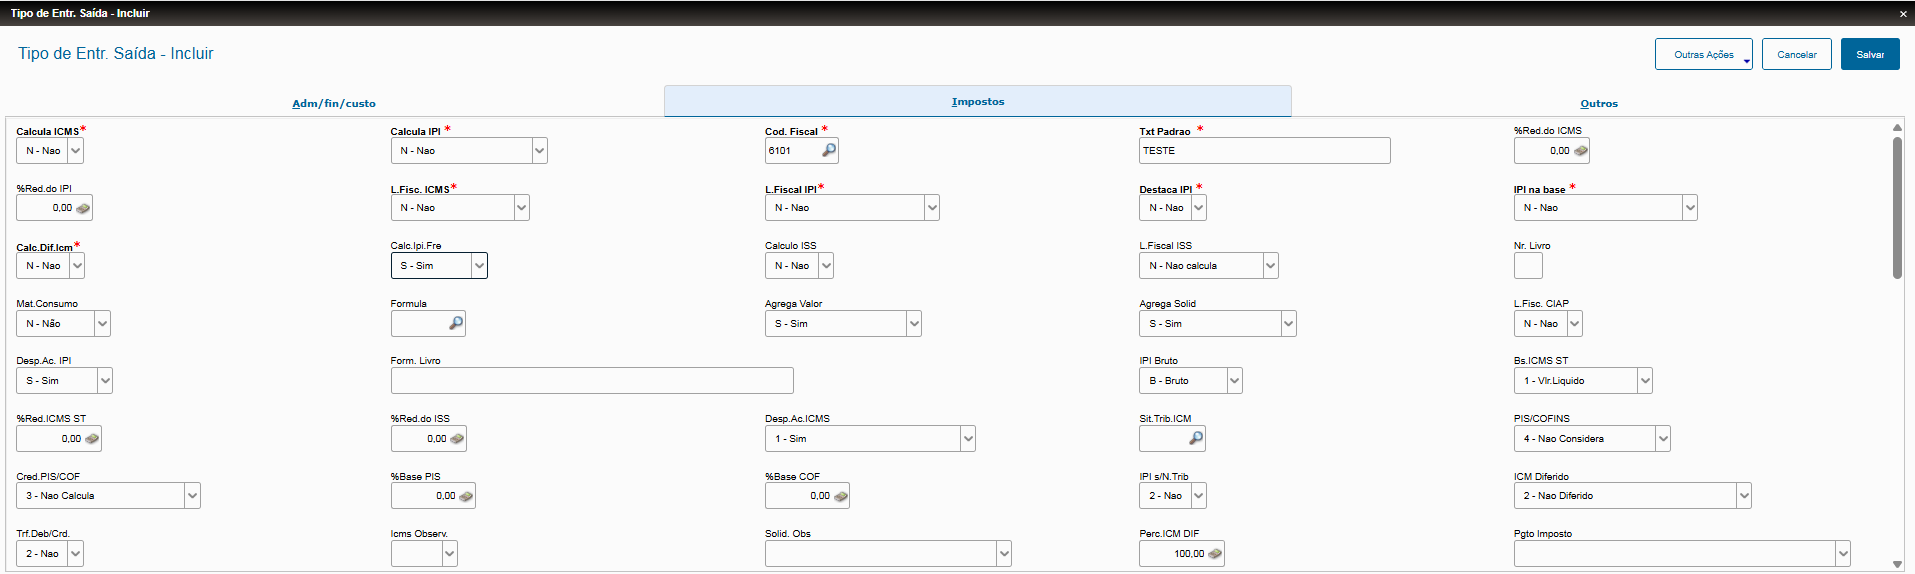Open calculator icon in %Red.do ICMS field

[x=1581, y=151]
